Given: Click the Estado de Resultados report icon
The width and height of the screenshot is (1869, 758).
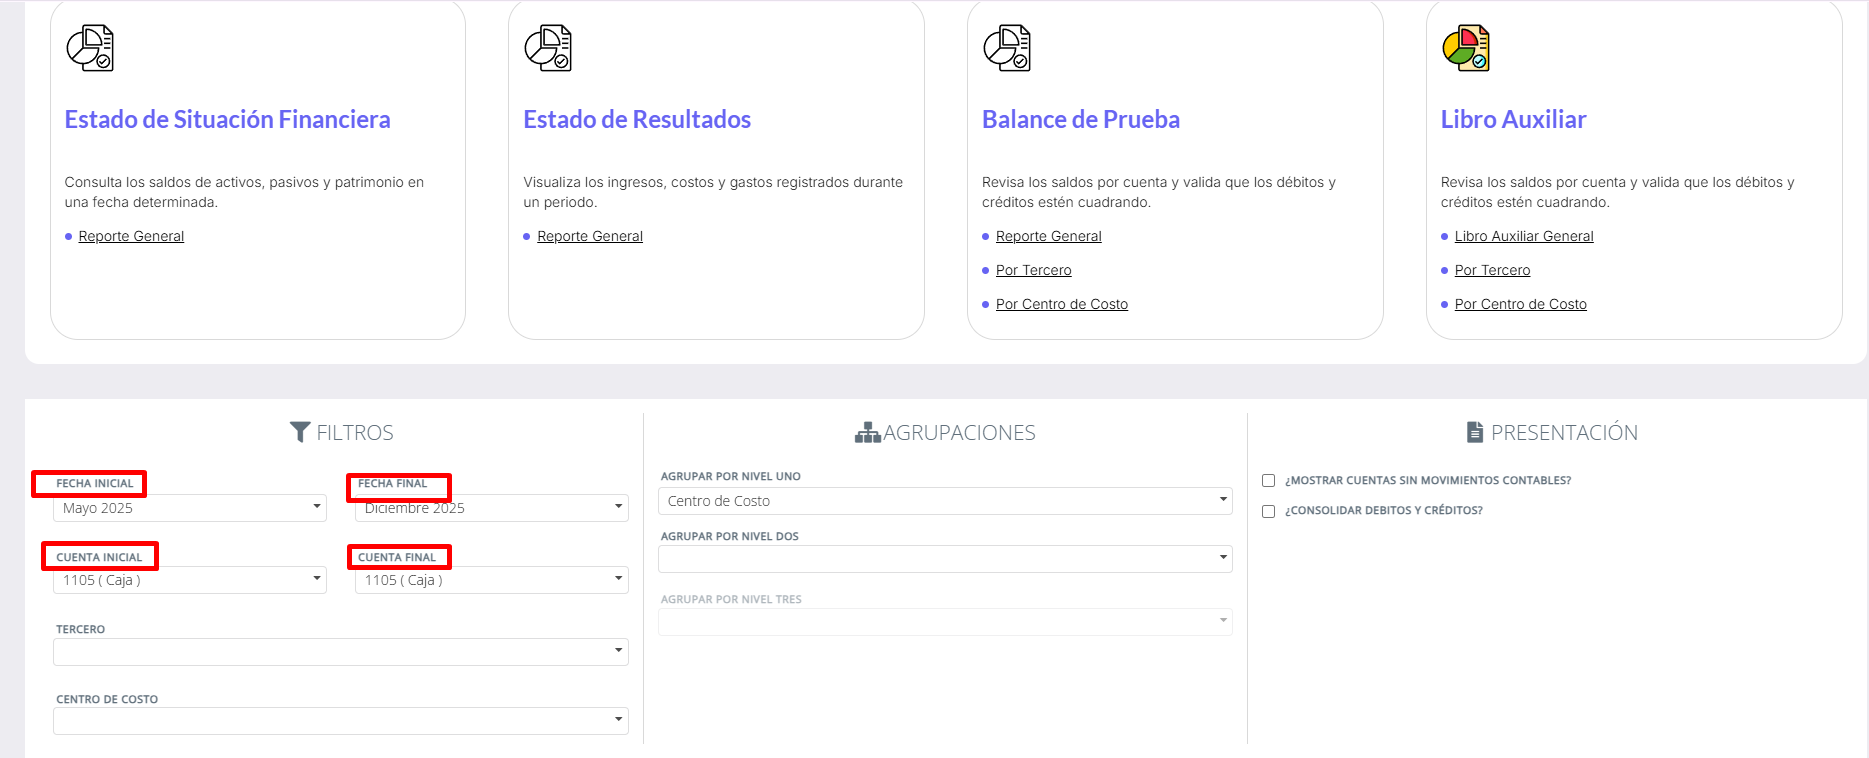Looking at the screenshot, I should coord(548,48).
